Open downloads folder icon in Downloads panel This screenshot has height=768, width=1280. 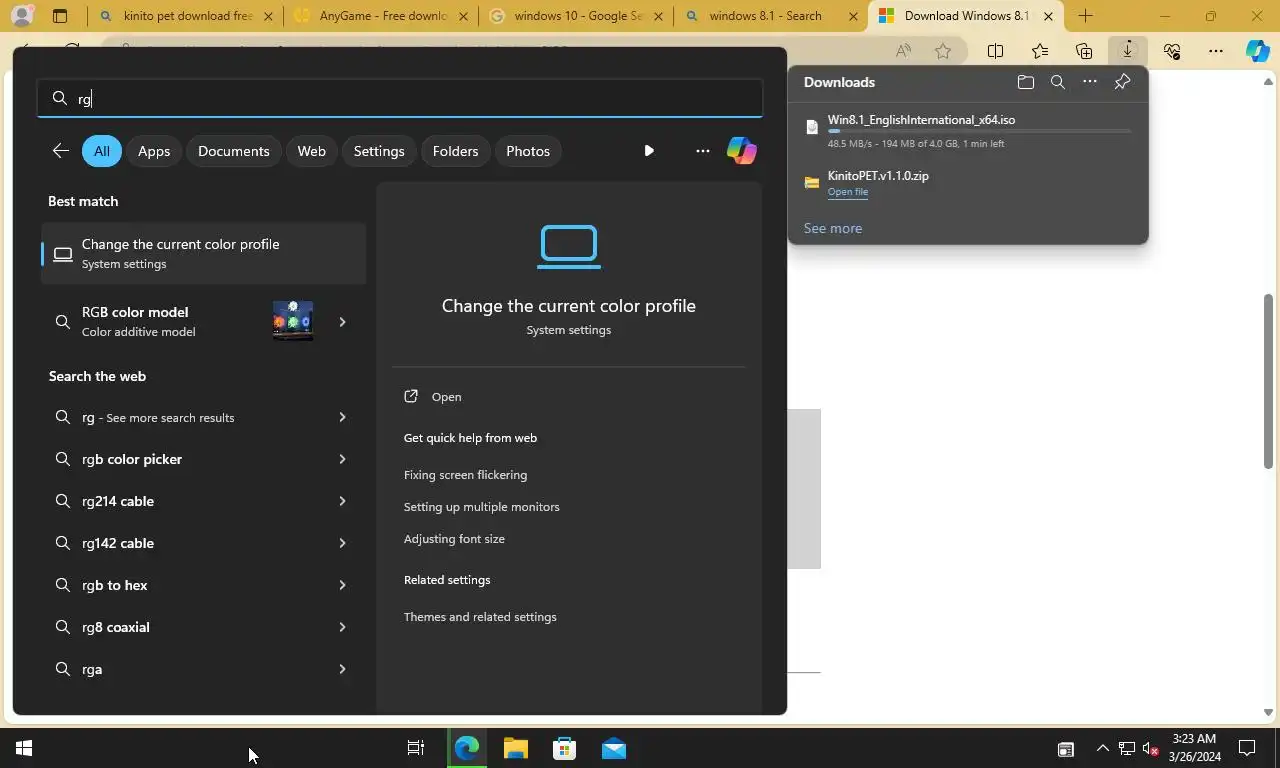point(1025,82)
